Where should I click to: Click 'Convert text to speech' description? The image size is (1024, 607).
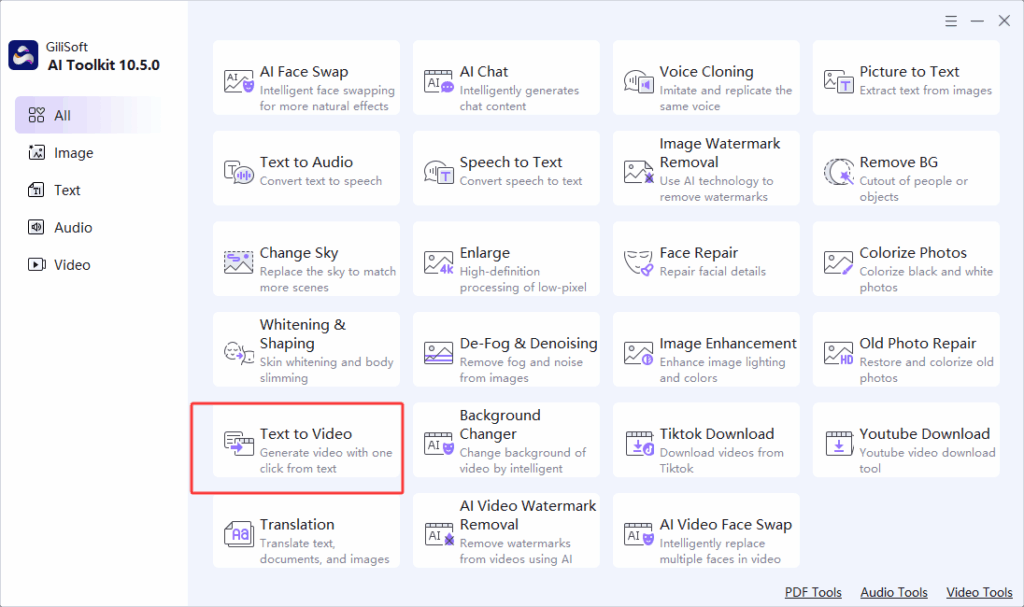click(321, 180)
